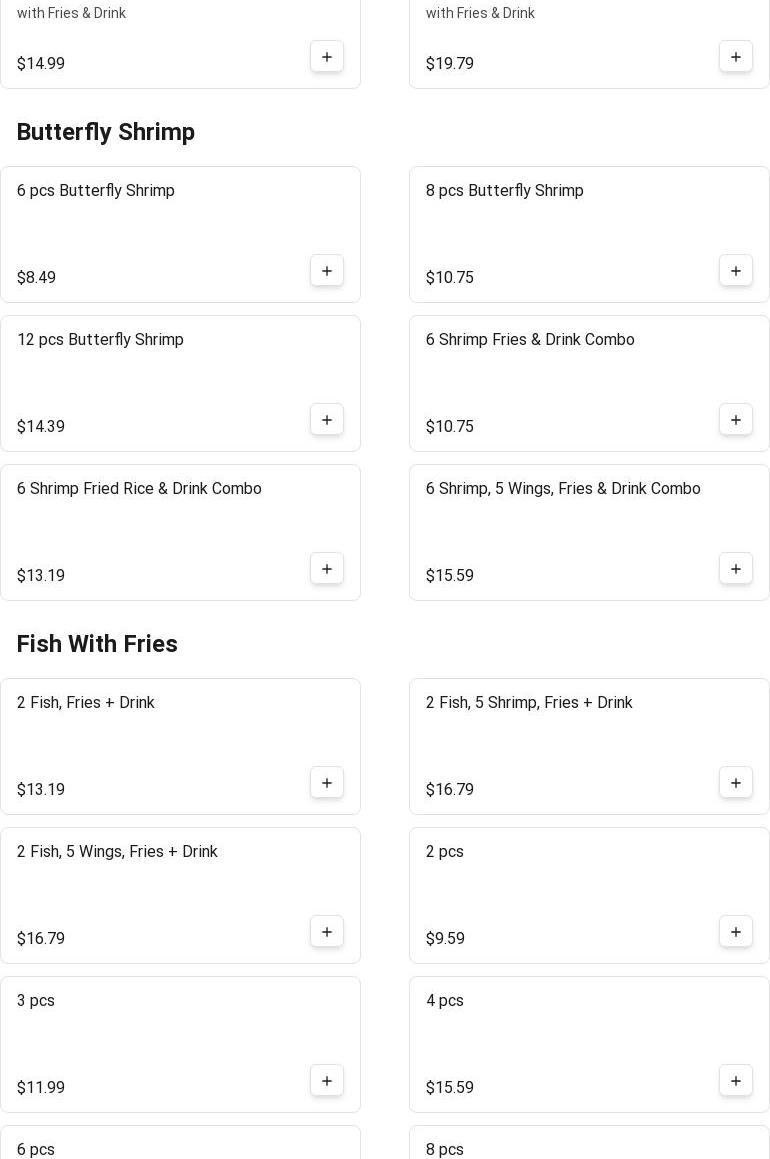Image resolution: width=770 pixels, height=1159 pixels.
Task: Add 2 Fish, 5 Shrimp, Fries + Drink
Action: click(x=736, y=783)
